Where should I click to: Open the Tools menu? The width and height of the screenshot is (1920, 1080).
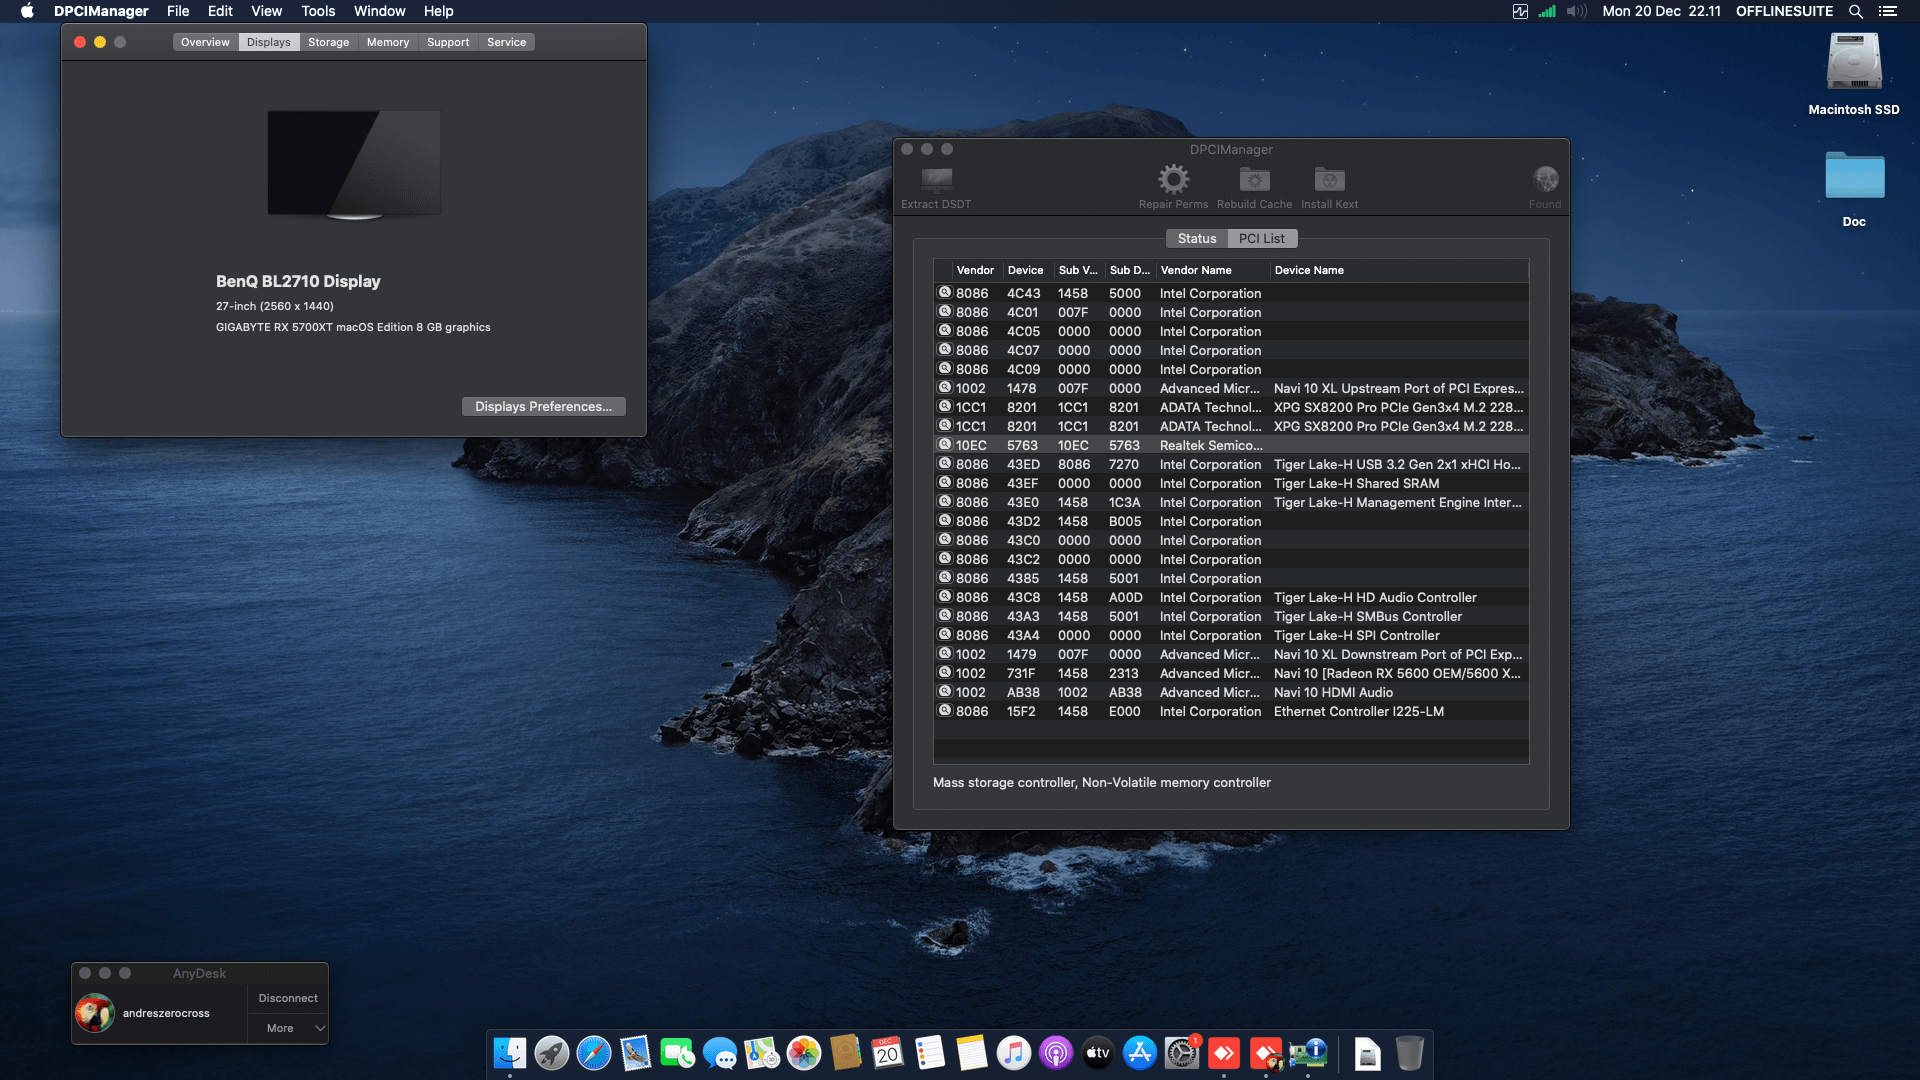point(317,11)
